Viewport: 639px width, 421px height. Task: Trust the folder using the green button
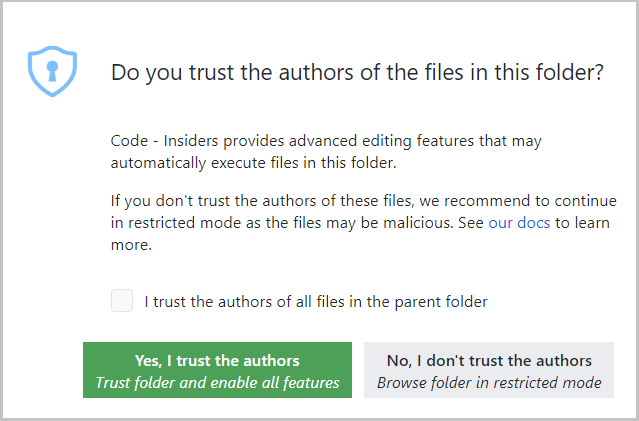click(217, 370)
